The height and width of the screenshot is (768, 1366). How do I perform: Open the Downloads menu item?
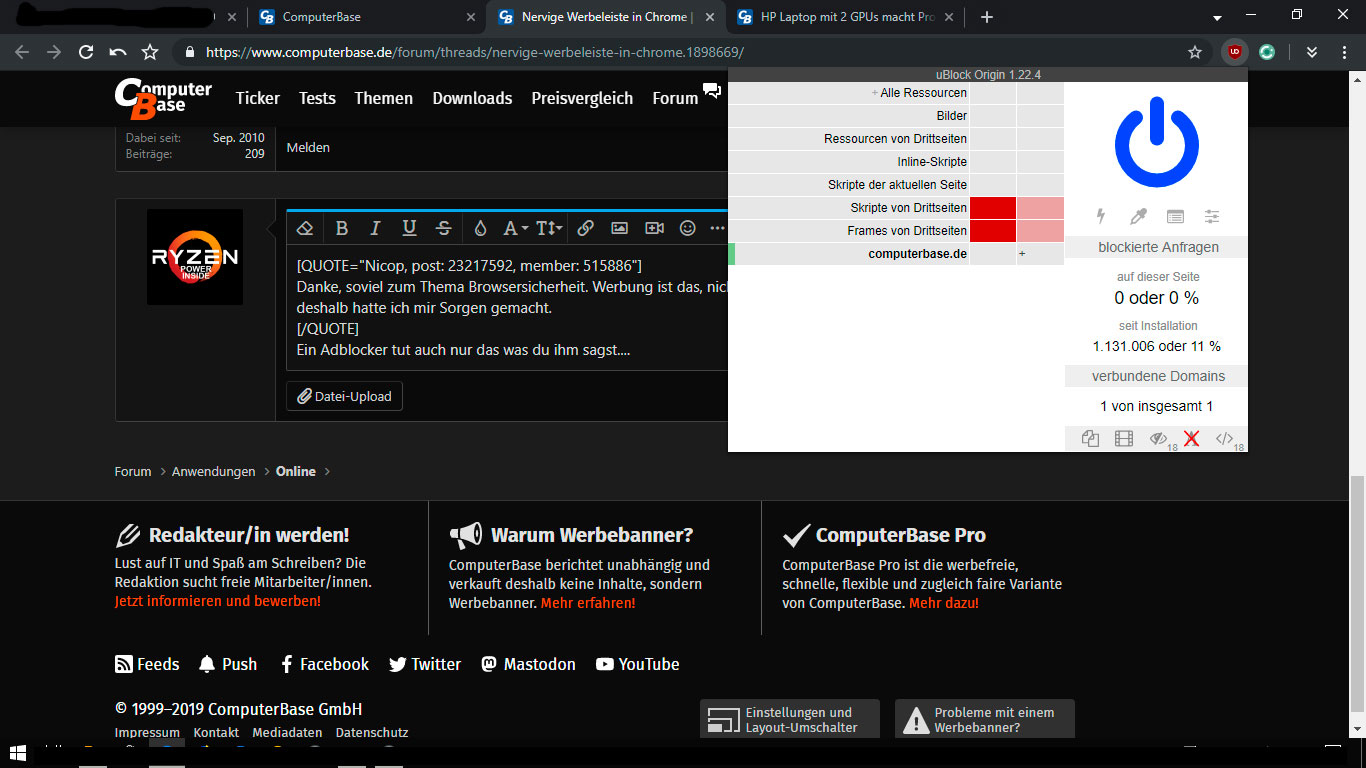472,98
